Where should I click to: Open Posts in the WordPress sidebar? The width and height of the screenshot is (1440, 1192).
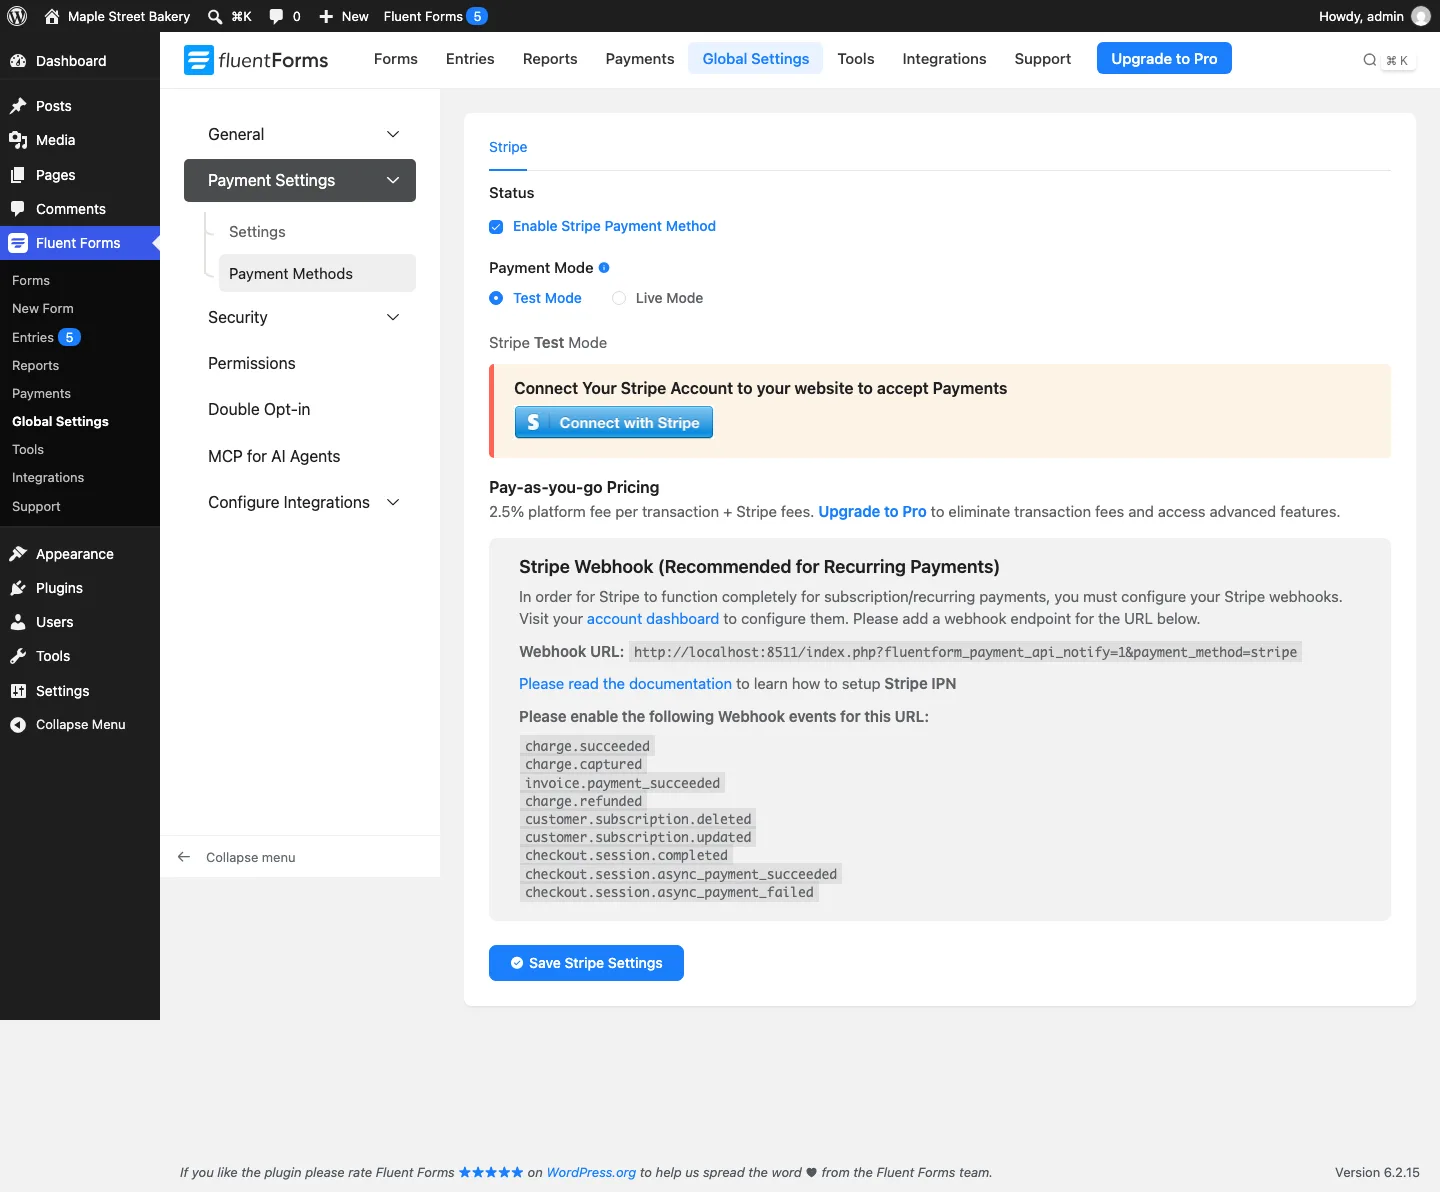[80, 106]
